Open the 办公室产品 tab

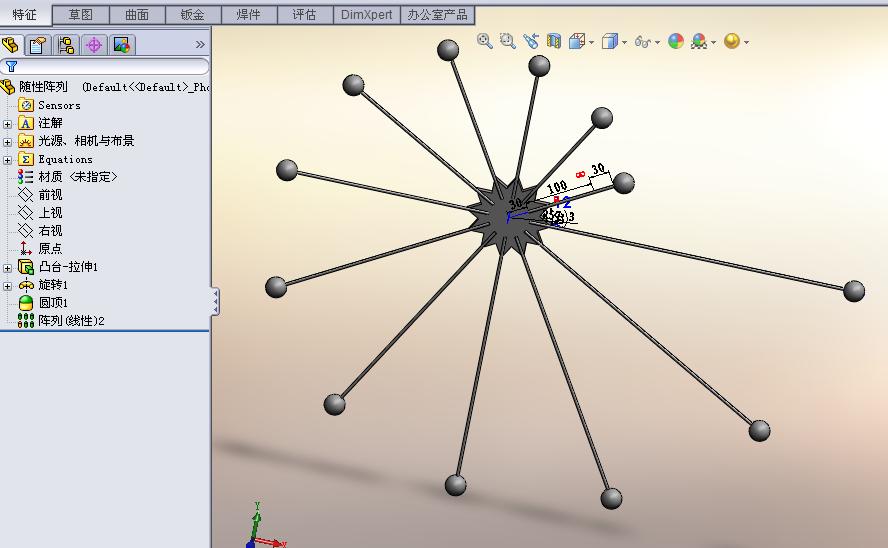437,15
